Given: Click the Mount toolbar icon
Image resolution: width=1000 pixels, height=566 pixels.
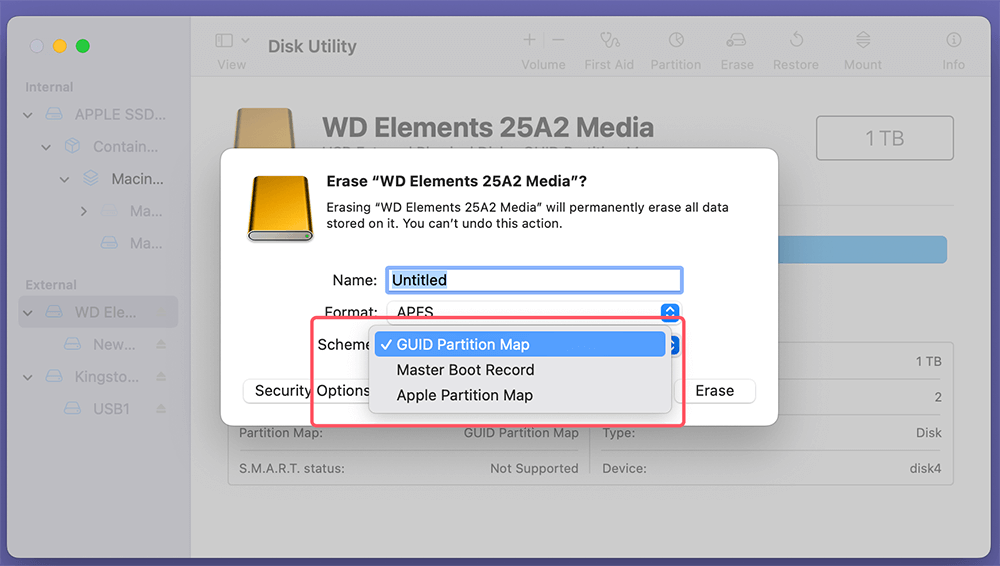Looking at the screenshot, I should pos(863,40).
